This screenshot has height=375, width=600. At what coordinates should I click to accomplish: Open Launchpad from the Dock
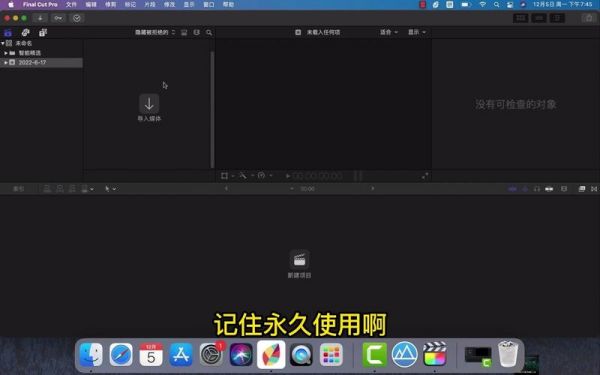point(331,354)
